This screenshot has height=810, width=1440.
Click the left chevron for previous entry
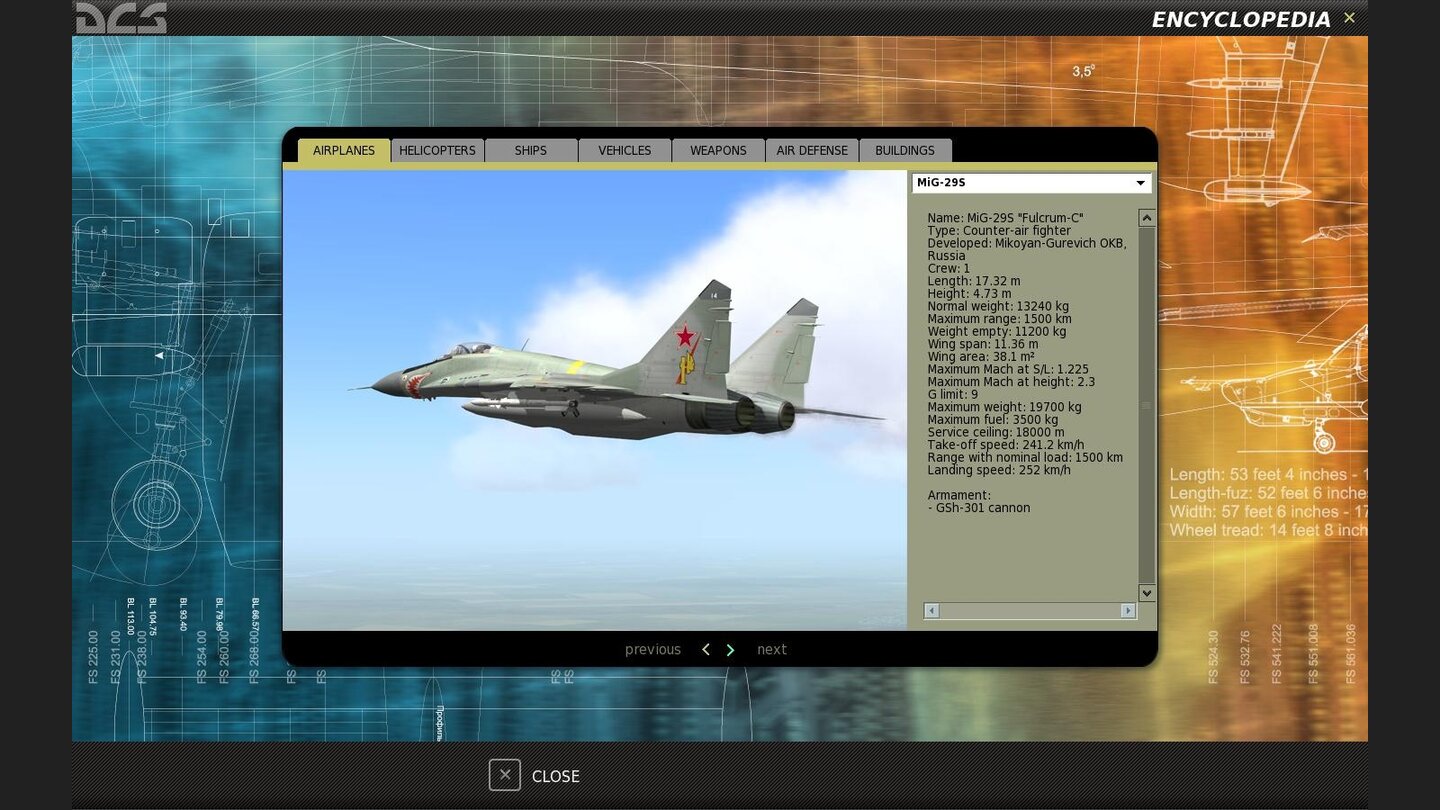(706, 650)
